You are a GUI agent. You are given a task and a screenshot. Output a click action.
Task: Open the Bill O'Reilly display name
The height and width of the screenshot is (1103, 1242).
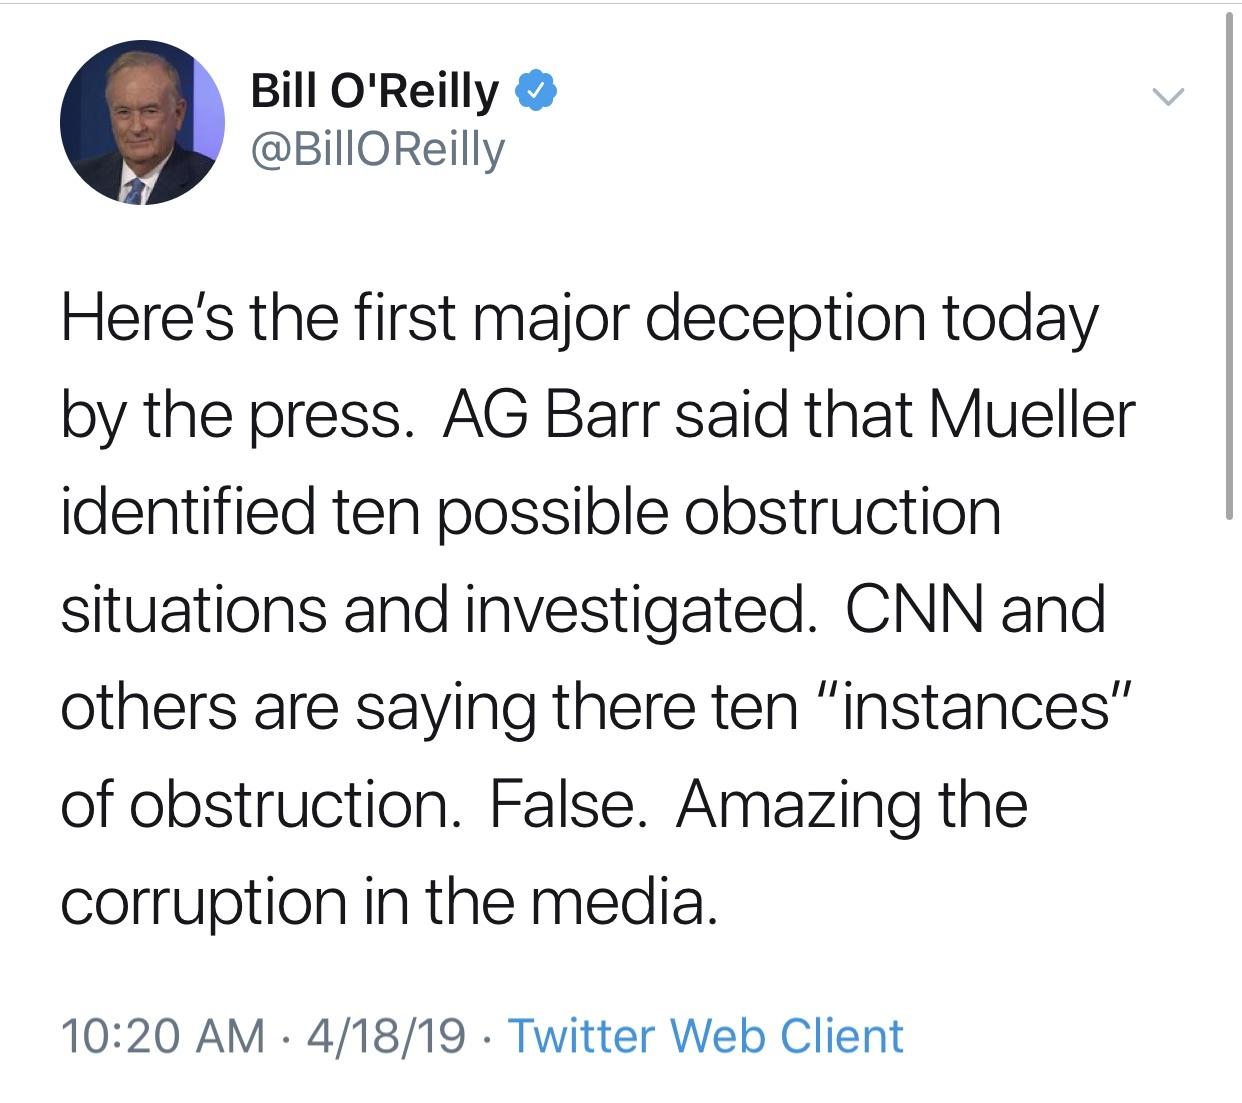tap(374, 92)
